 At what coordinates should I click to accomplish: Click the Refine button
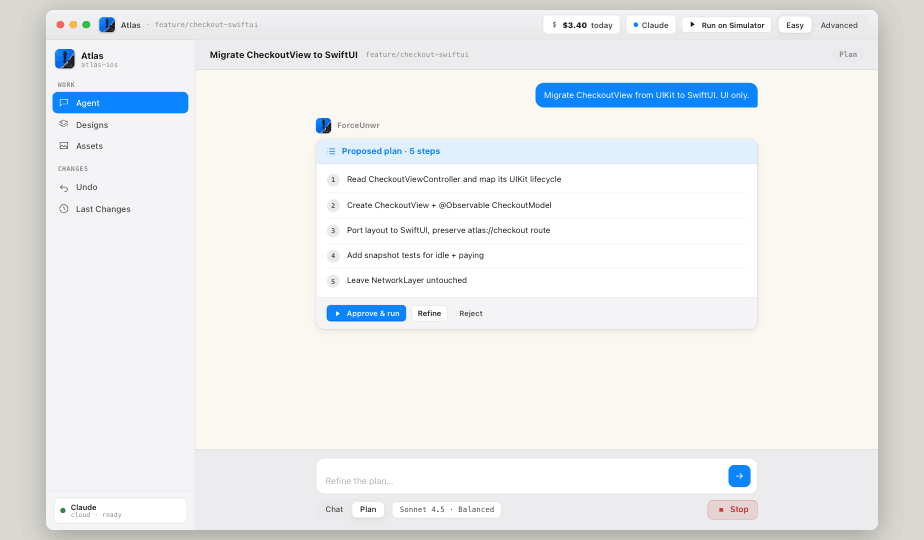[x=429, y=313]
